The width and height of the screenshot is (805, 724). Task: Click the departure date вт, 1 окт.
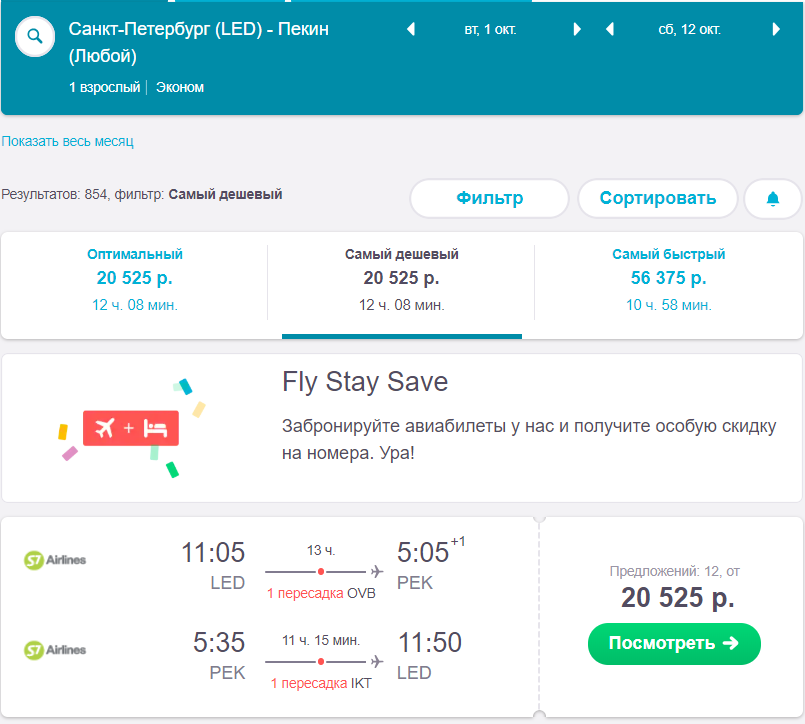click(490, 30)
